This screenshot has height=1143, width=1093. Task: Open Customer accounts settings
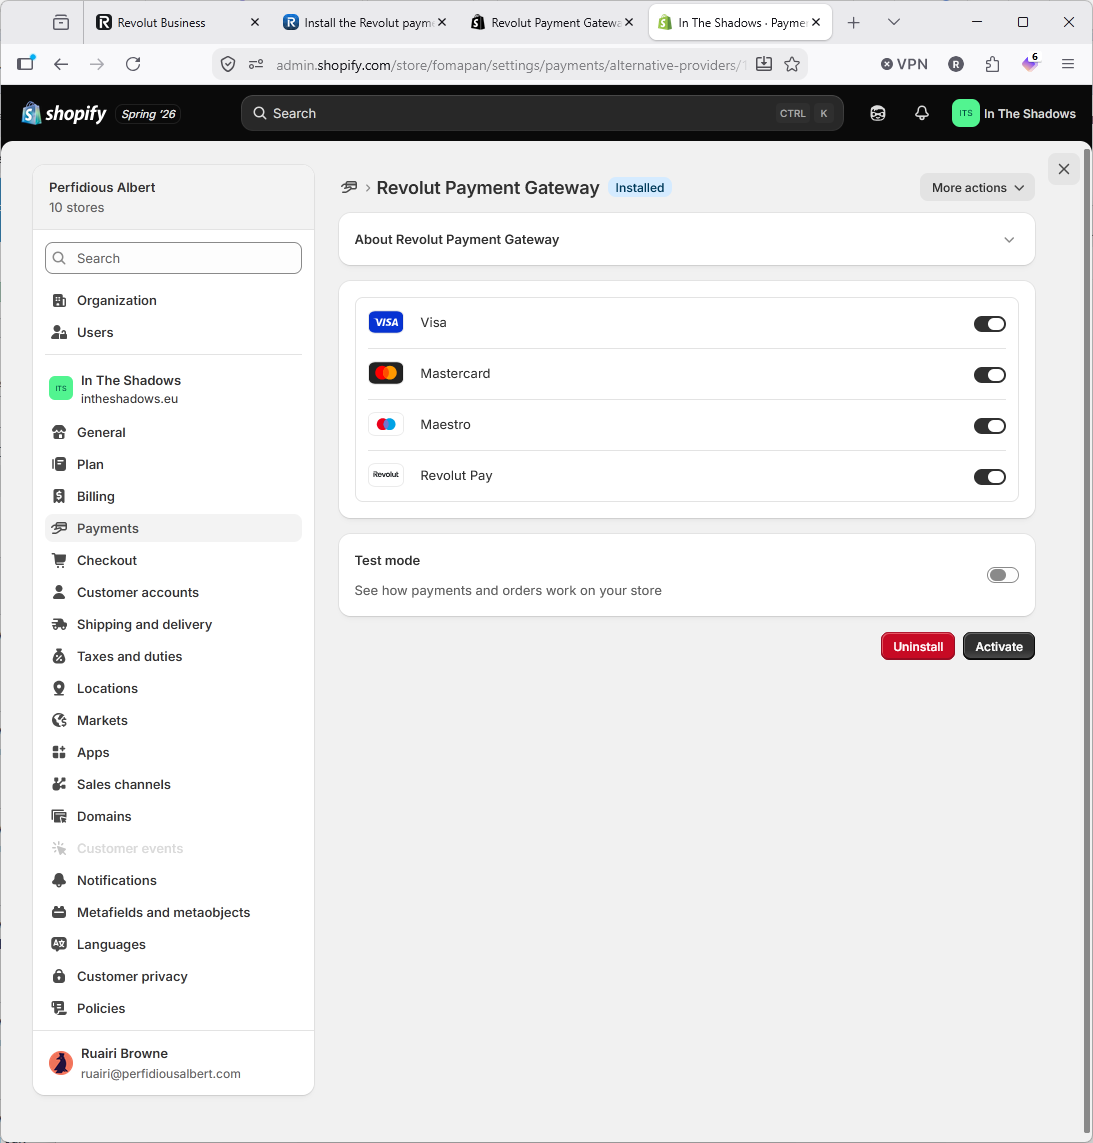[174, 593]
